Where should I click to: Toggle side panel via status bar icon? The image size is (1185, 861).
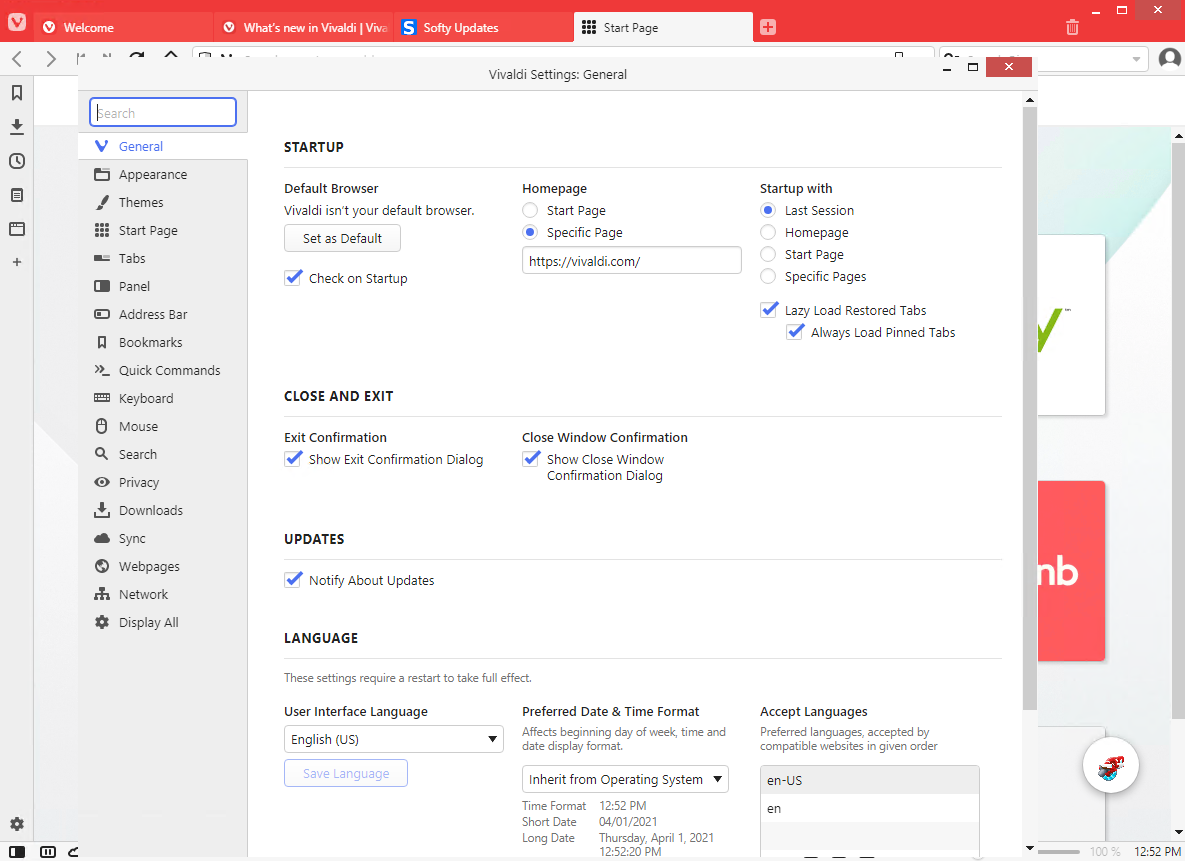coord(17,852)
